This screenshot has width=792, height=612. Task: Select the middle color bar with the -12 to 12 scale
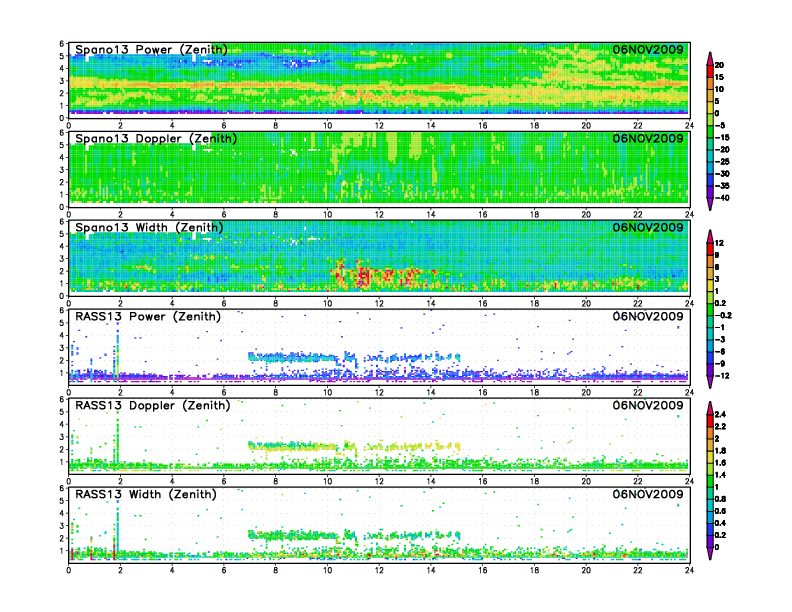[710, 309]
